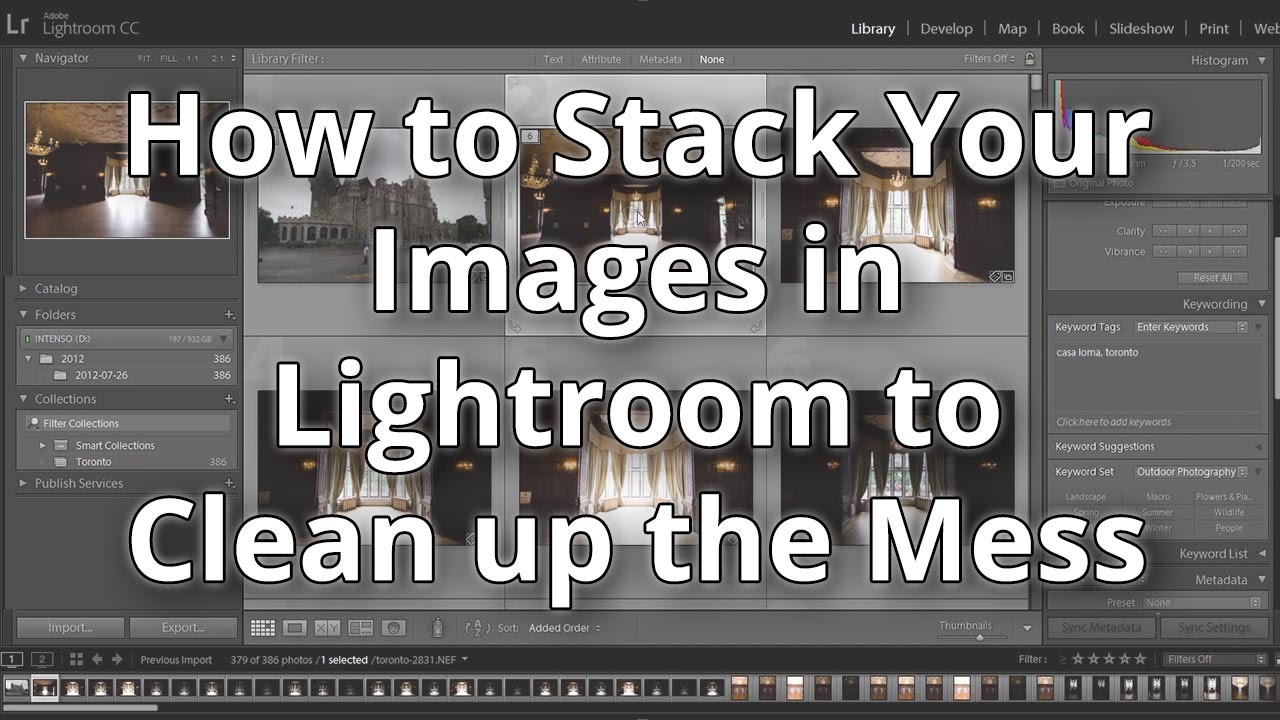1280x720 pixels.
Task: Click the Filter Collections search field
Action: click(127, 424)
